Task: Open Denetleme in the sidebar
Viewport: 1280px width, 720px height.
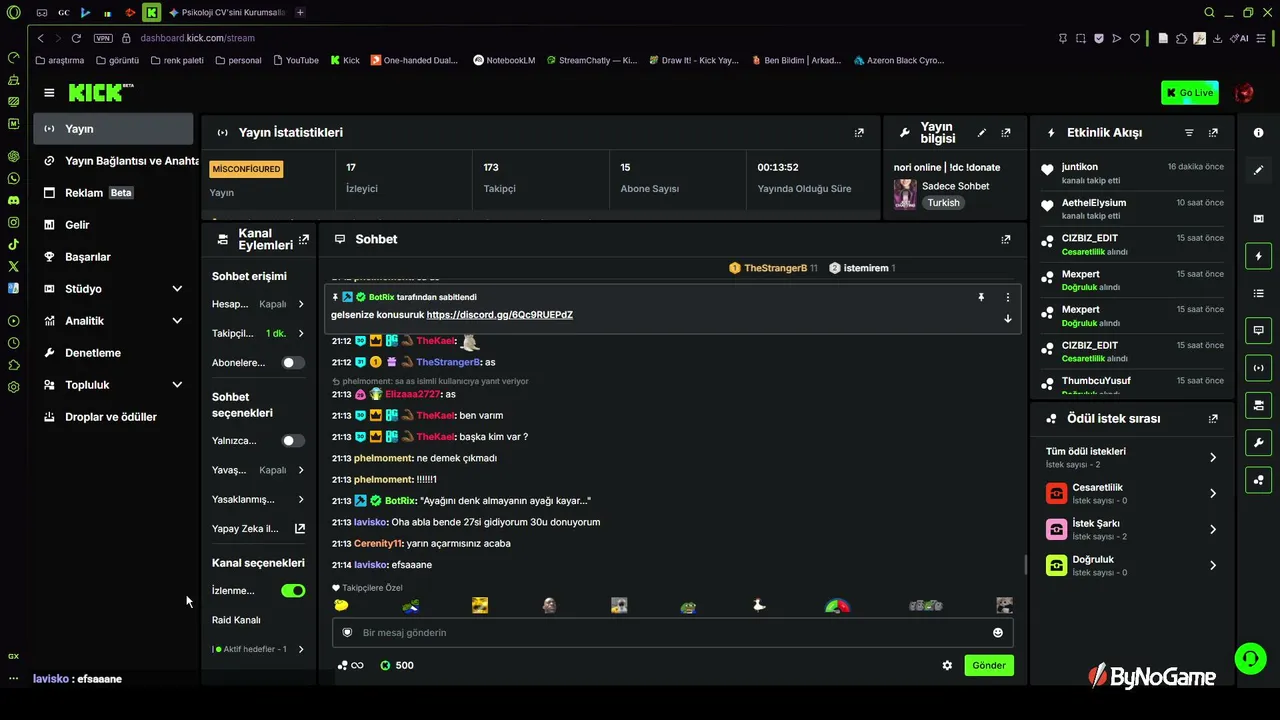Action: click(x=112, y=353)
